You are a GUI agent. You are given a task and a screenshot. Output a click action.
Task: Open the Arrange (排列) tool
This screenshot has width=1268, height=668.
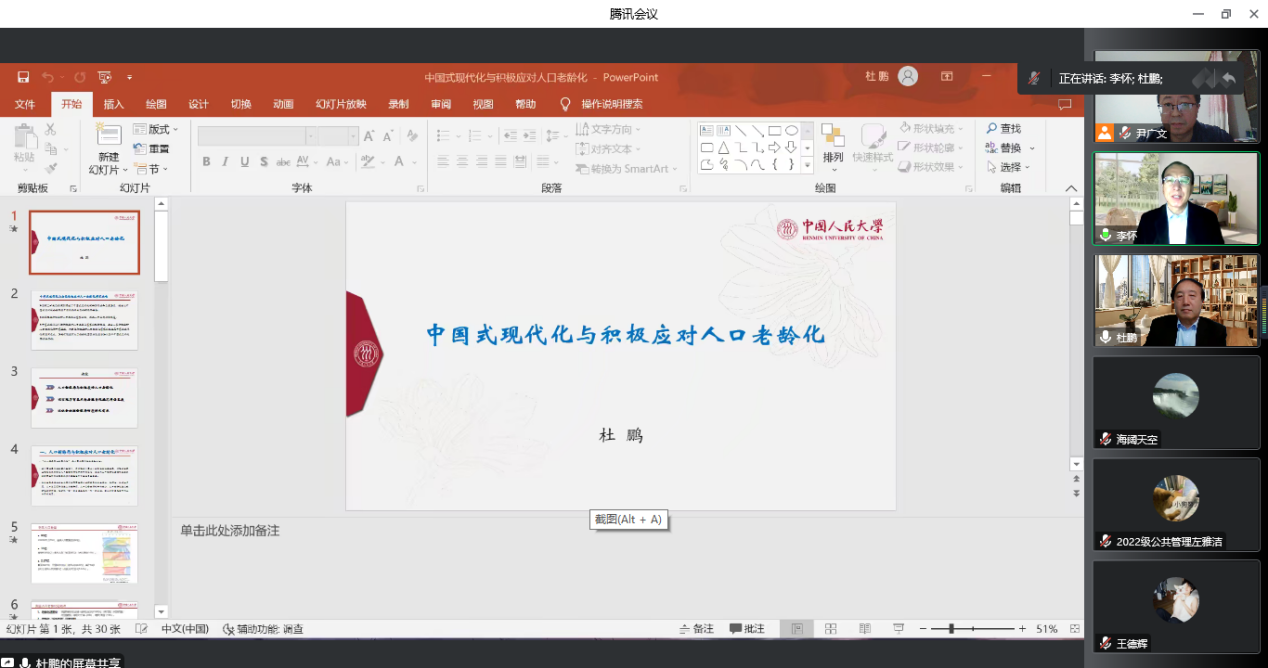click(832, 142)
